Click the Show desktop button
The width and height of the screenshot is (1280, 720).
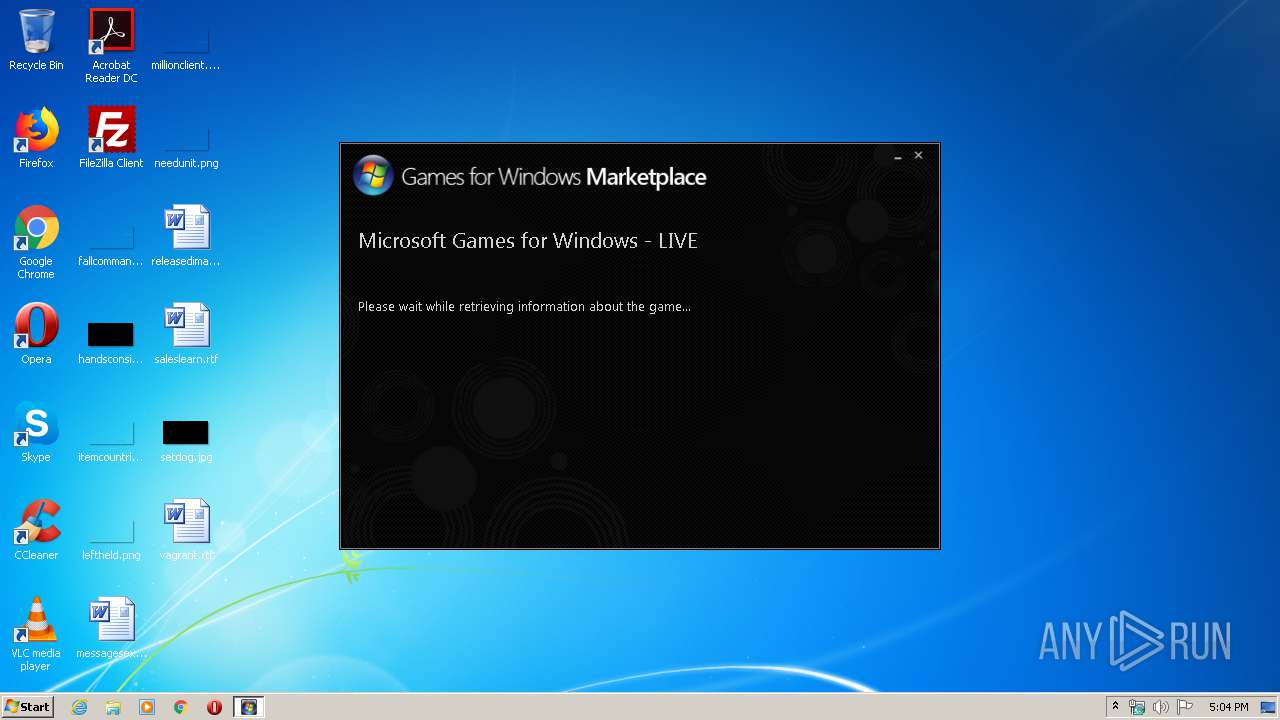click(1269, 707)
